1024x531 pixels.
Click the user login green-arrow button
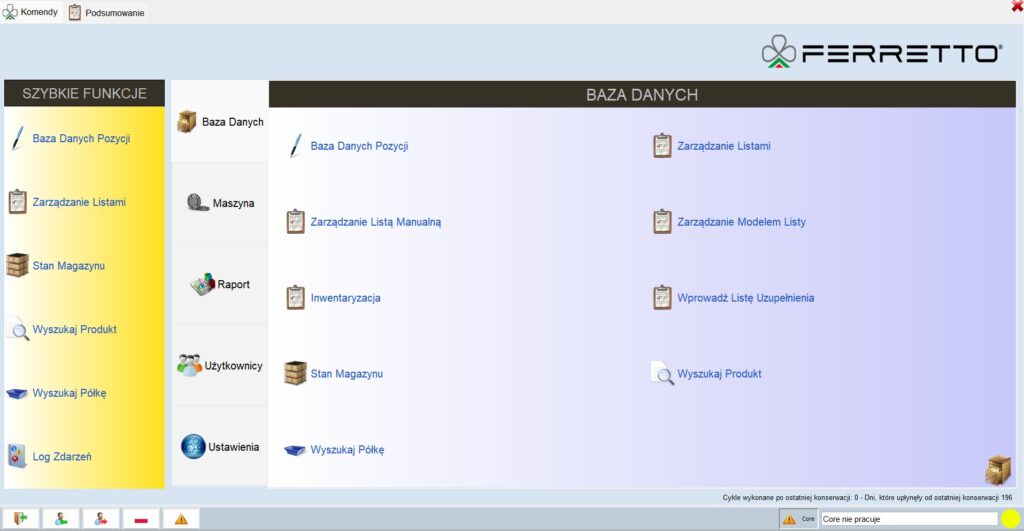pos(61,519)
